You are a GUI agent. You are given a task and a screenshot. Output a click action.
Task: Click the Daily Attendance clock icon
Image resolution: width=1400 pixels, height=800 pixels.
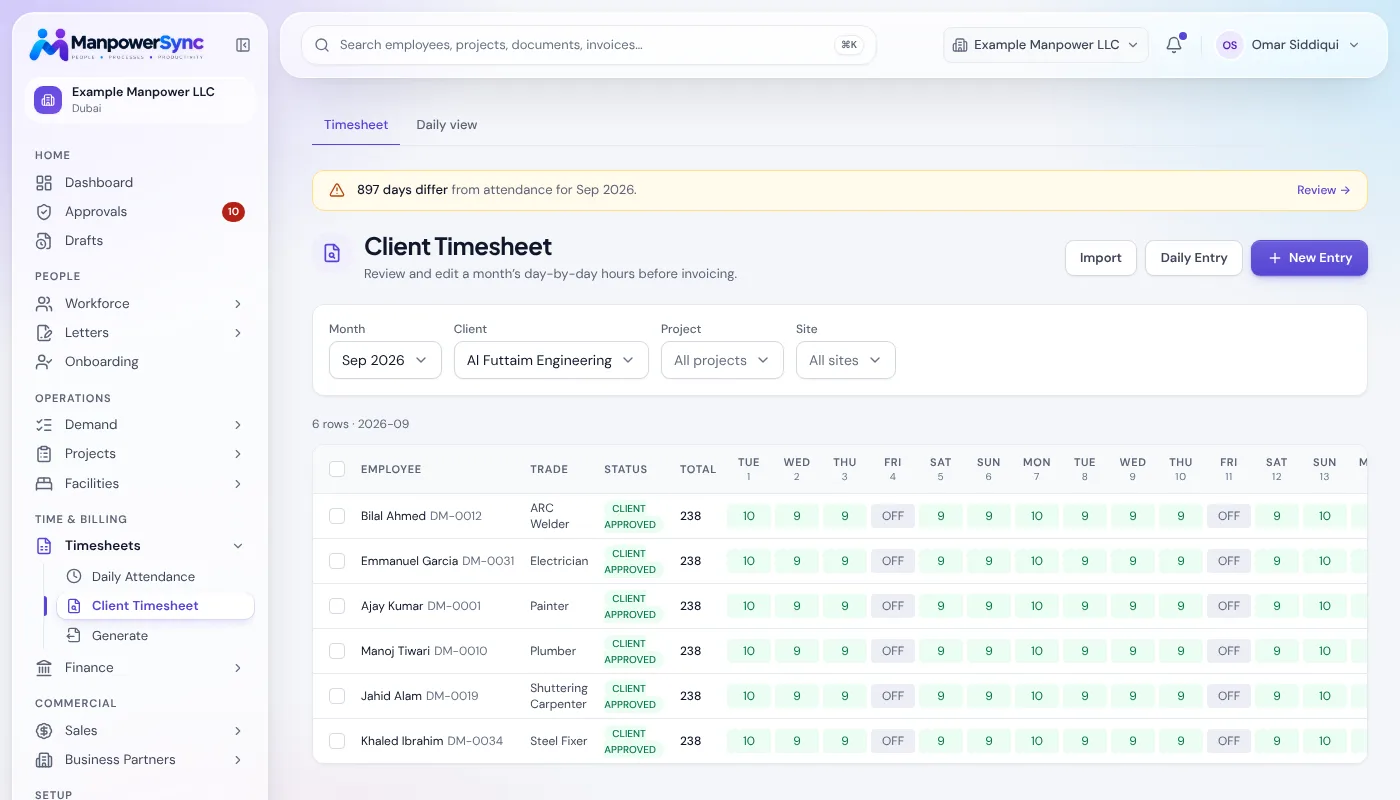point(73,577)
